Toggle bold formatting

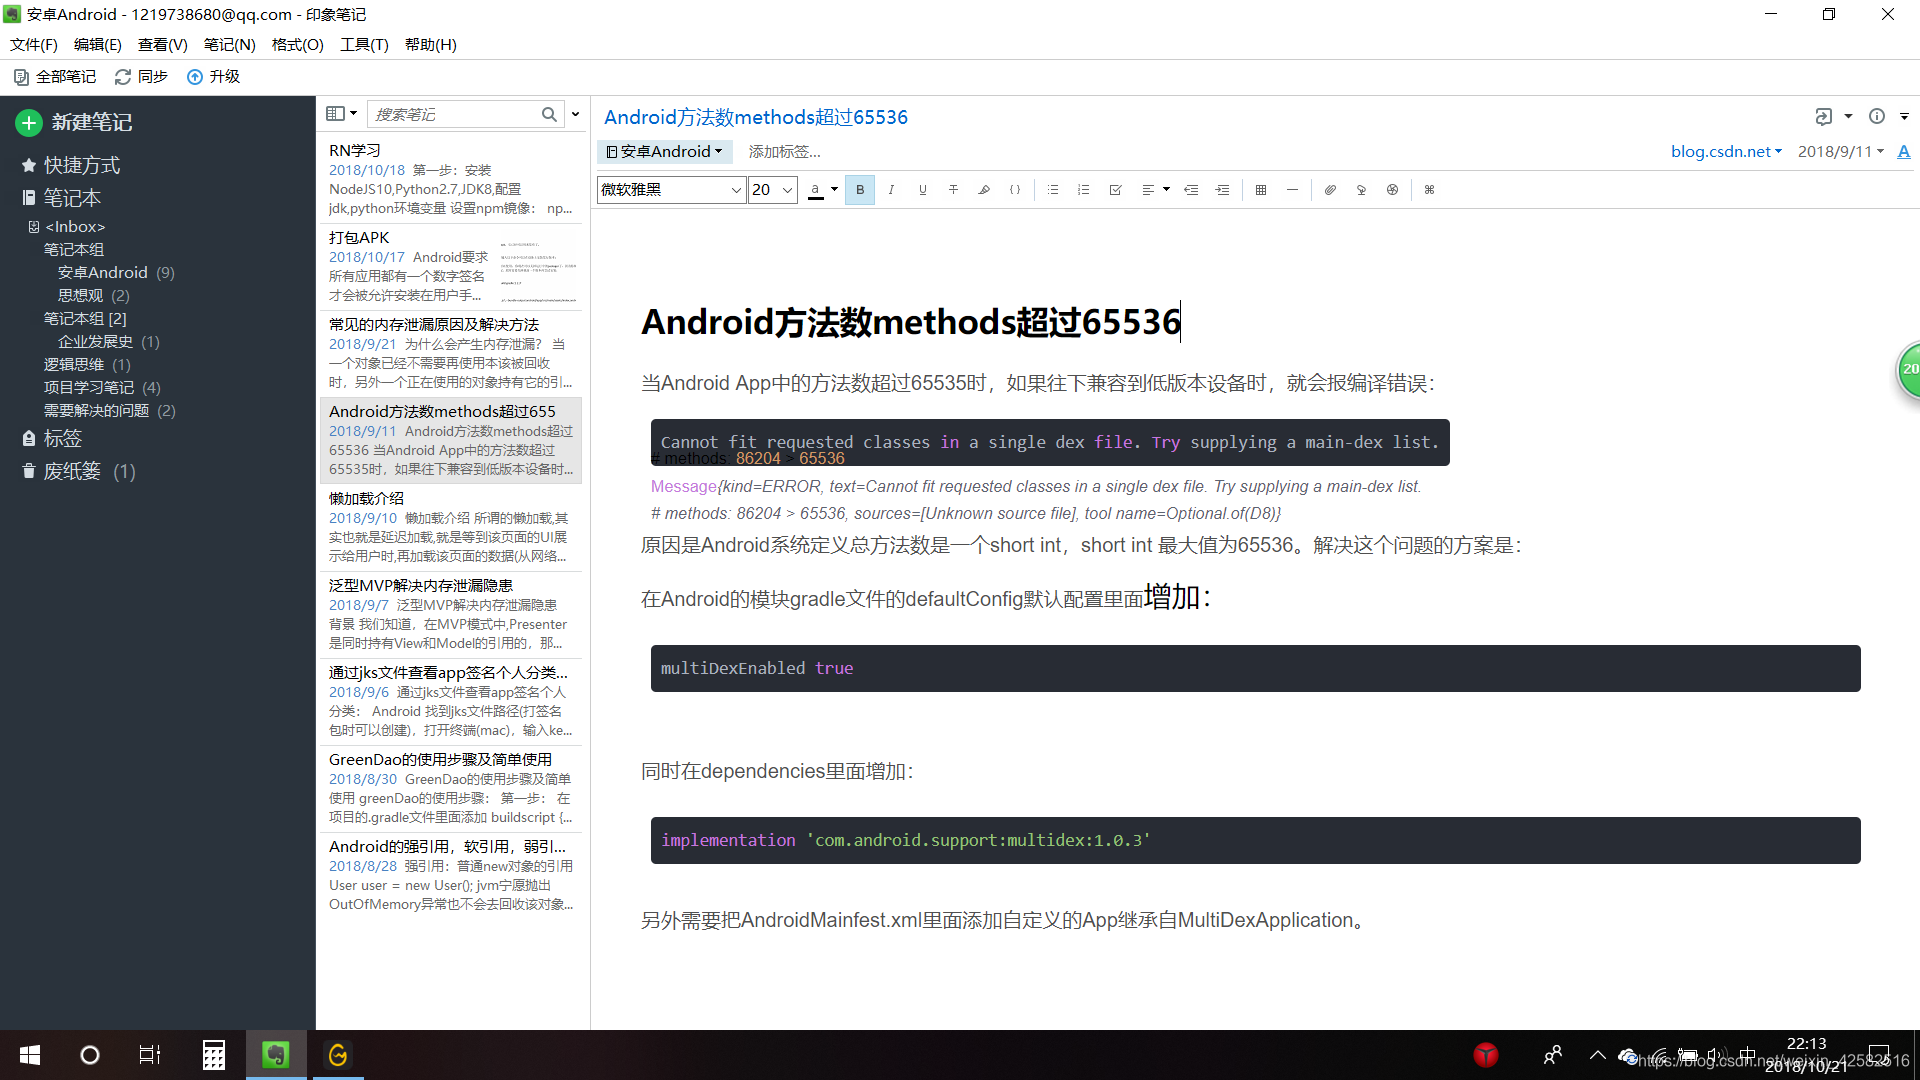(860, 190)
